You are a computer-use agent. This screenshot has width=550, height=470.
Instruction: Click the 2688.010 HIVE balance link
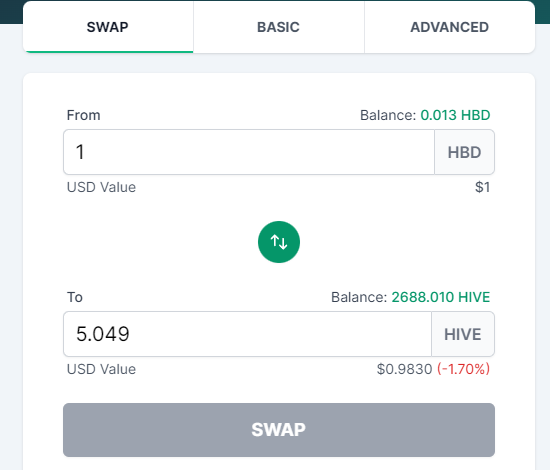441,297
